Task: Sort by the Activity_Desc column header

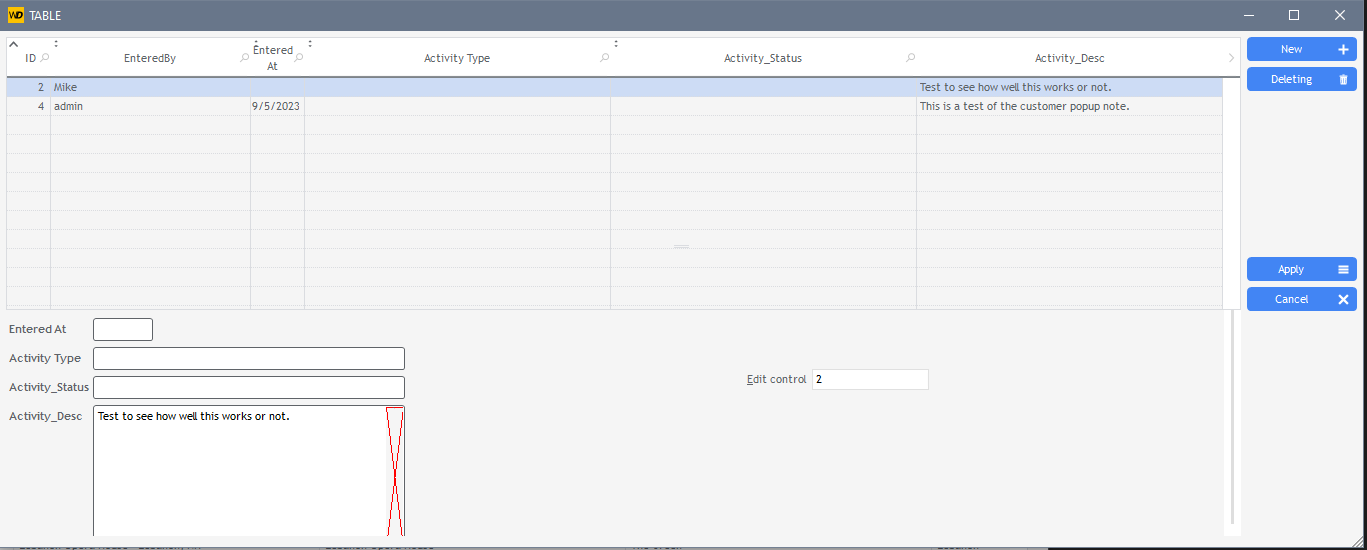Action: click(1069, 58)
